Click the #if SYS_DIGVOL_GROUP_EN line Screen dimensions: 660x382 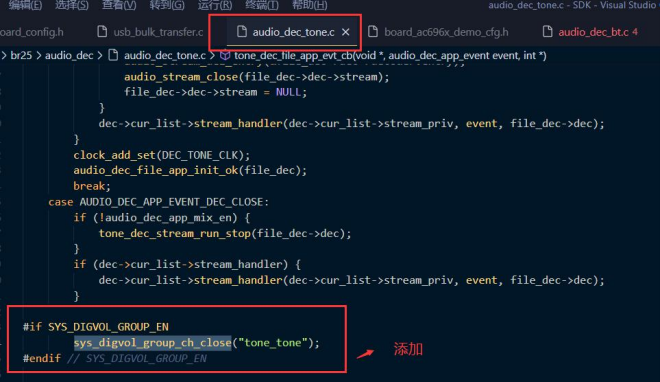[96, 327]
